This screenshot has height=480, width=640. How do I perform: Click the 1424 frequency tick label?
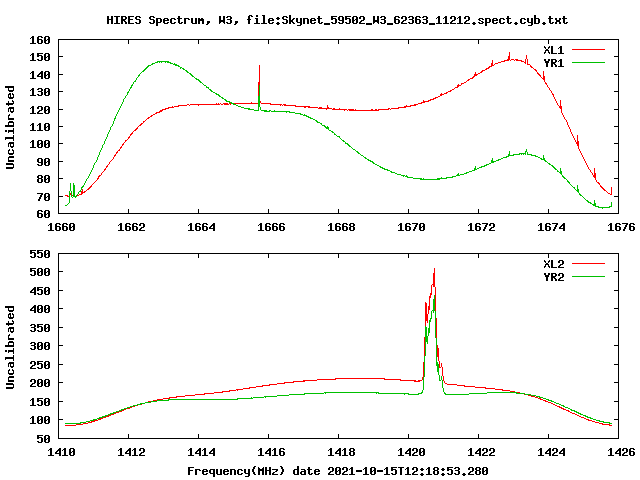551,452
